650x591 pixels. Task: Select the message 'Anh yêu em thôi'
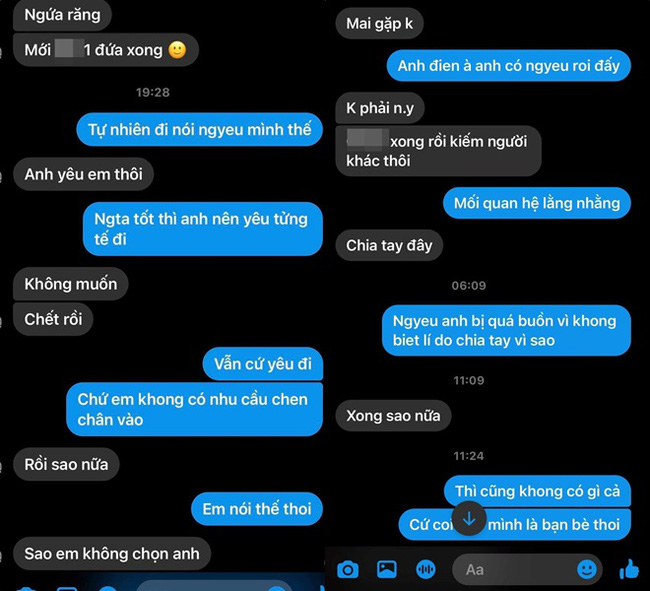[x=83, y=174]
